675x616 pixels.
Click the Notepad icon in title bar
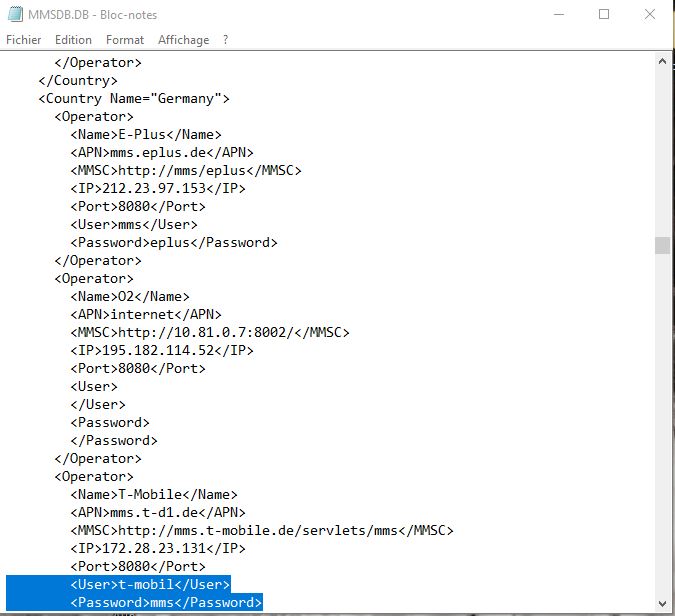[15, 14]
